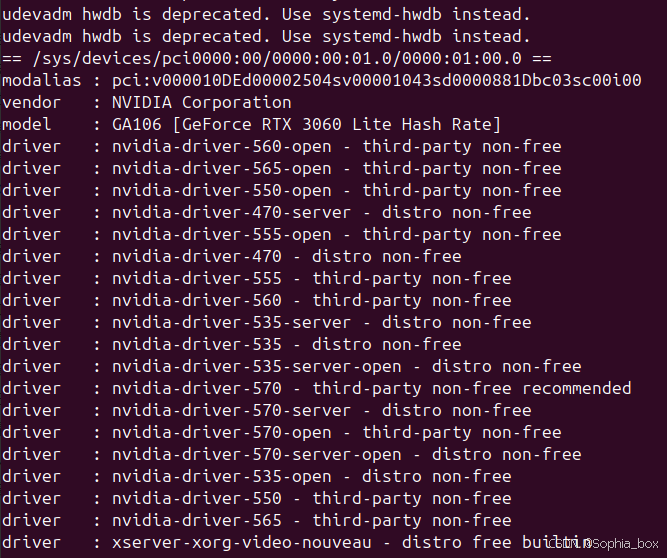Click the NVIDIA Corporation vendor text

[202, 102]
